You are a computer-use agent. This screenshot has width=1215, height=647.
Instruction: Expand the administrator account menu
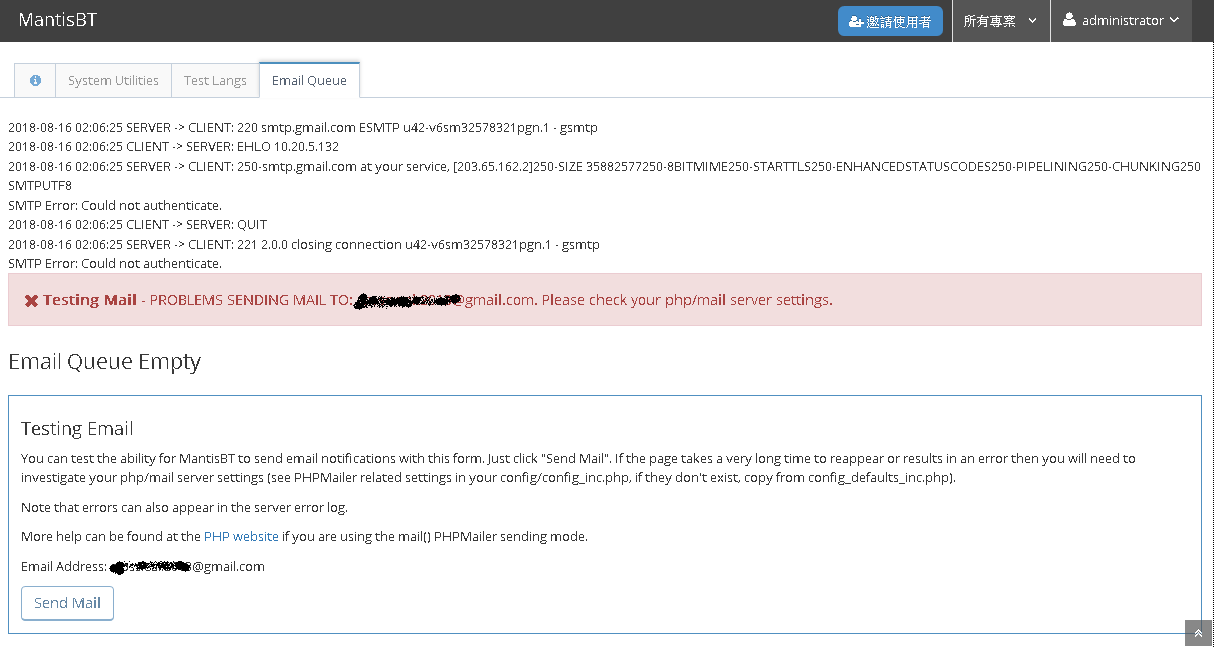[1122, 21]
